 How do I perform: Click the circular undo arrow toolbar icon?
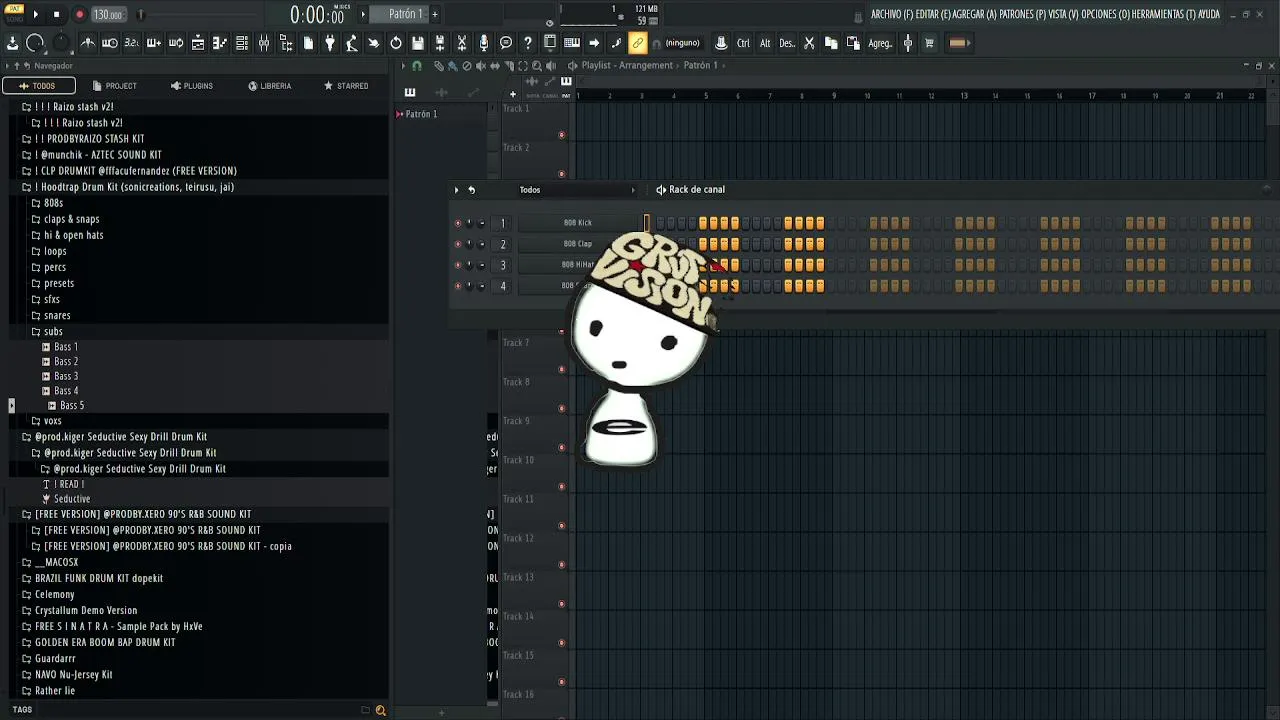396,43
